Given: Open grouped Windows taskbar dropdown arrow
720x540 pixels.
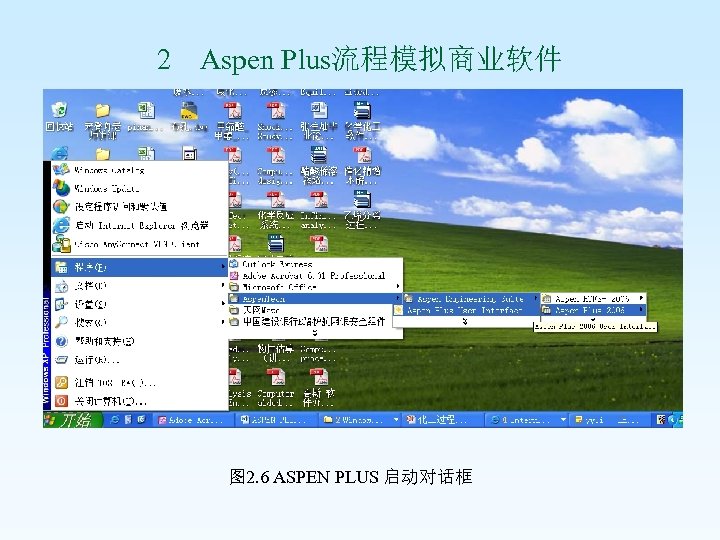Looking at the screenshot, I should pos(396,420).
